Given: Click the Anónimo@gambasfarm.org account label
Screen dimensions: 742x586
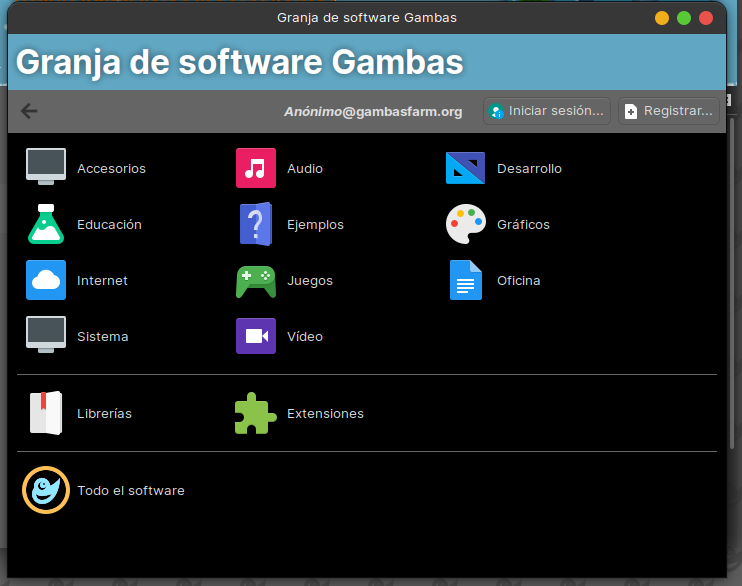Looking at the screenshot, I should (x=373, y=112).
